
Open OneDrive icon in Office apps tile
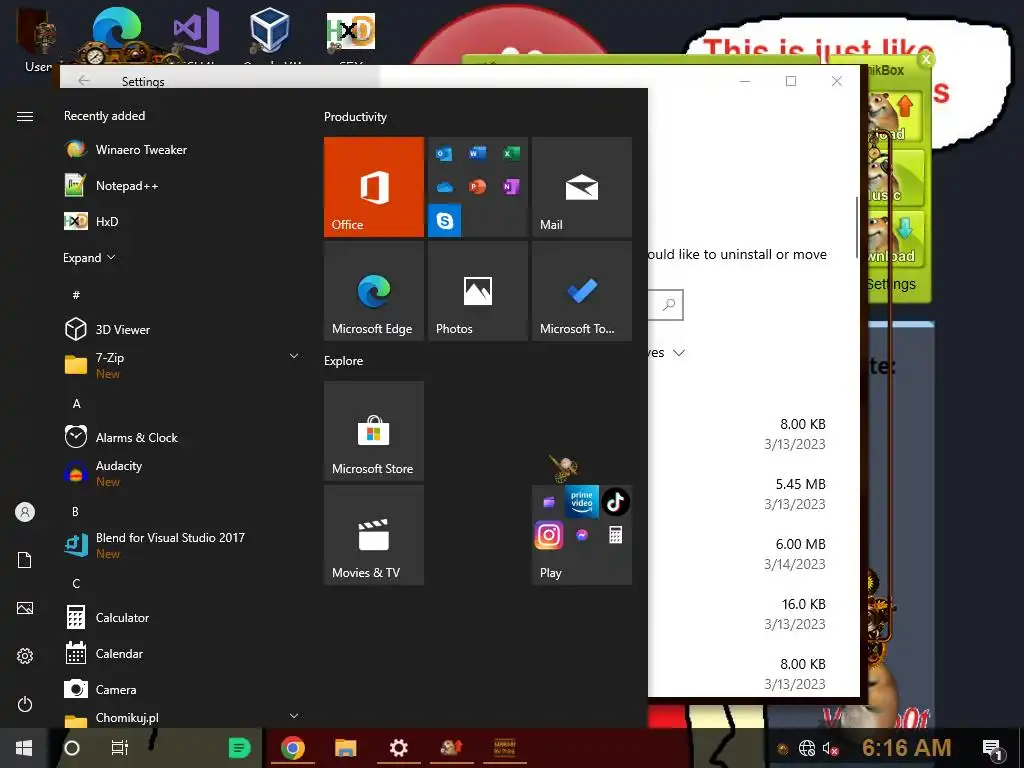[444, 187]
